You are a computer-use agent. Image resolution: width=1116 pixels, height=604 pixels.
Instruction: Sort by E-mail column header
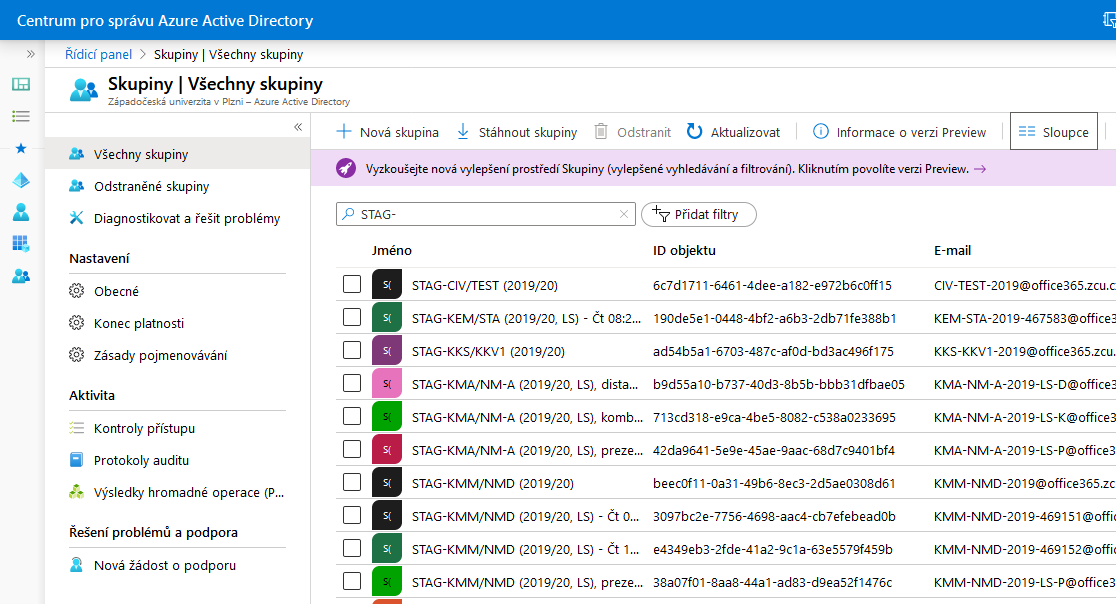click(x=952, y=250)
